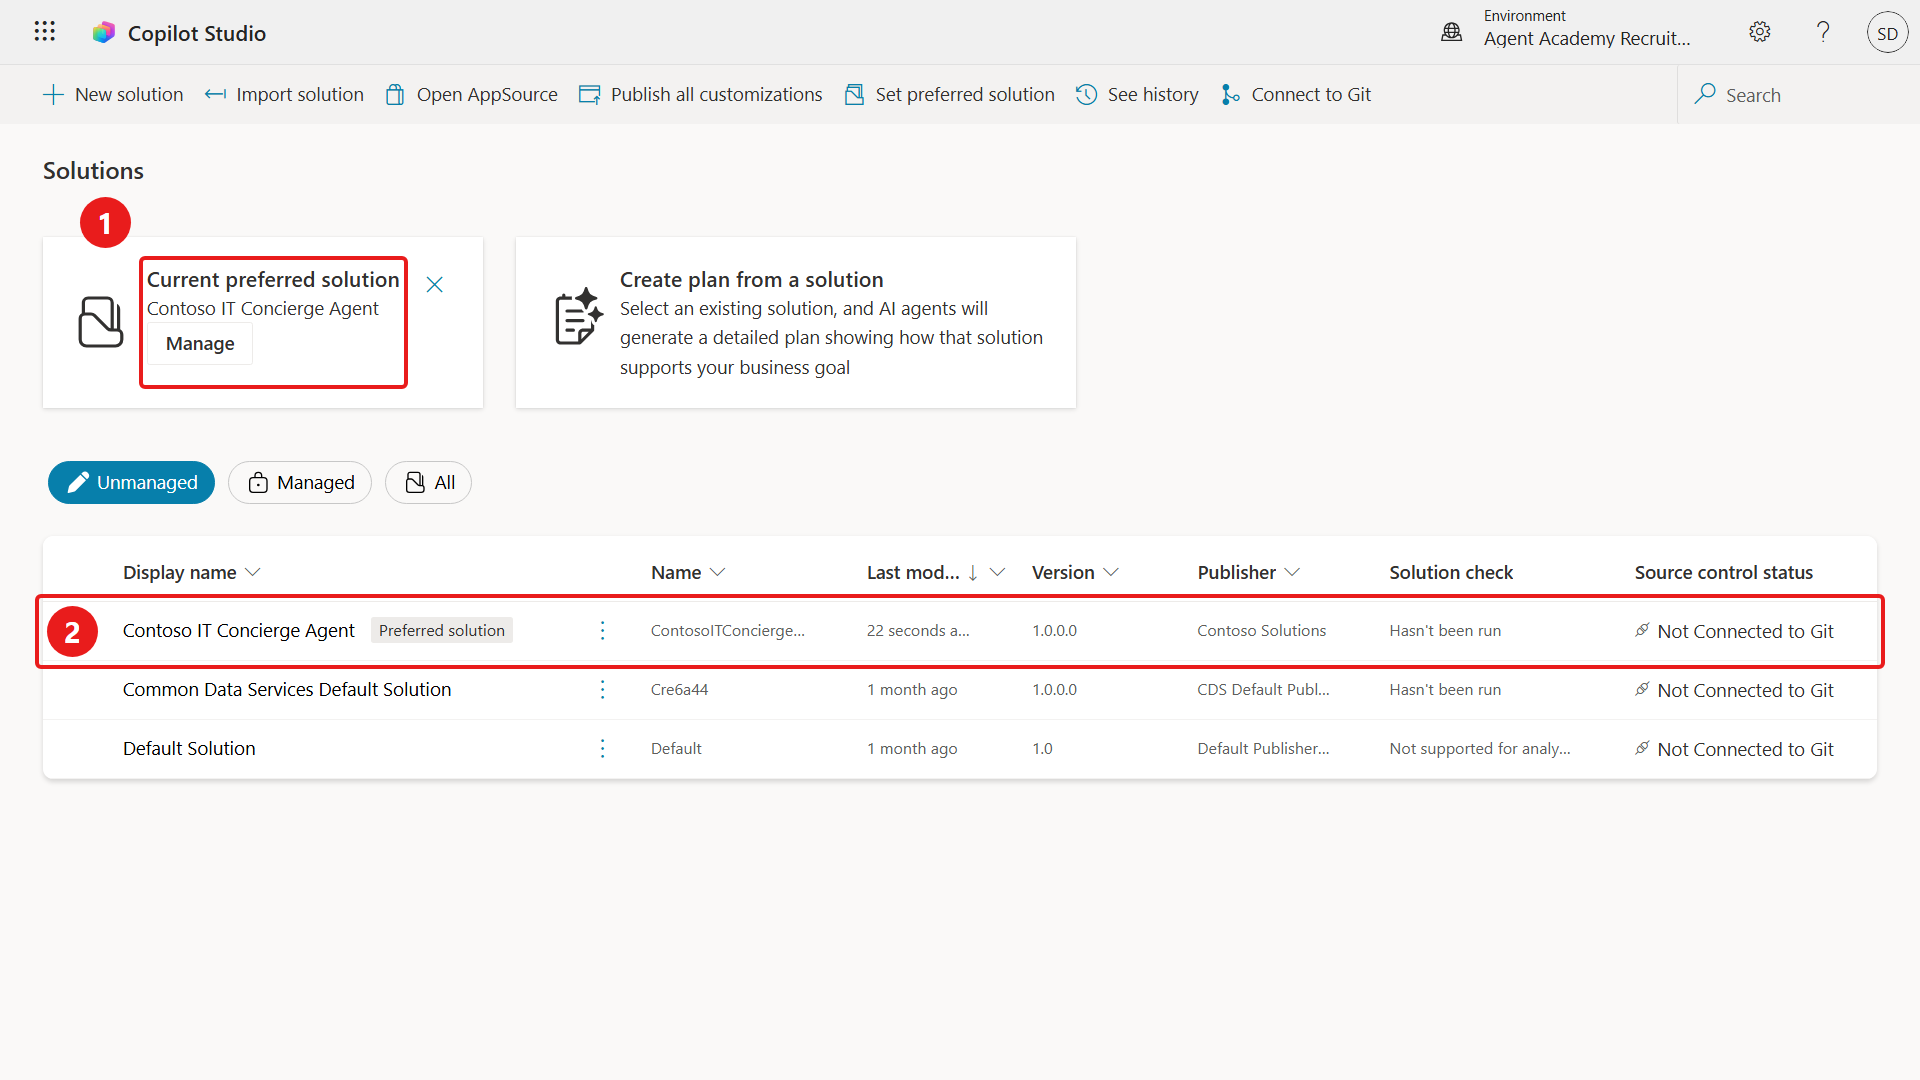Select the Managed filter tab
1920x1080 pixels.
tap(300, 483)
